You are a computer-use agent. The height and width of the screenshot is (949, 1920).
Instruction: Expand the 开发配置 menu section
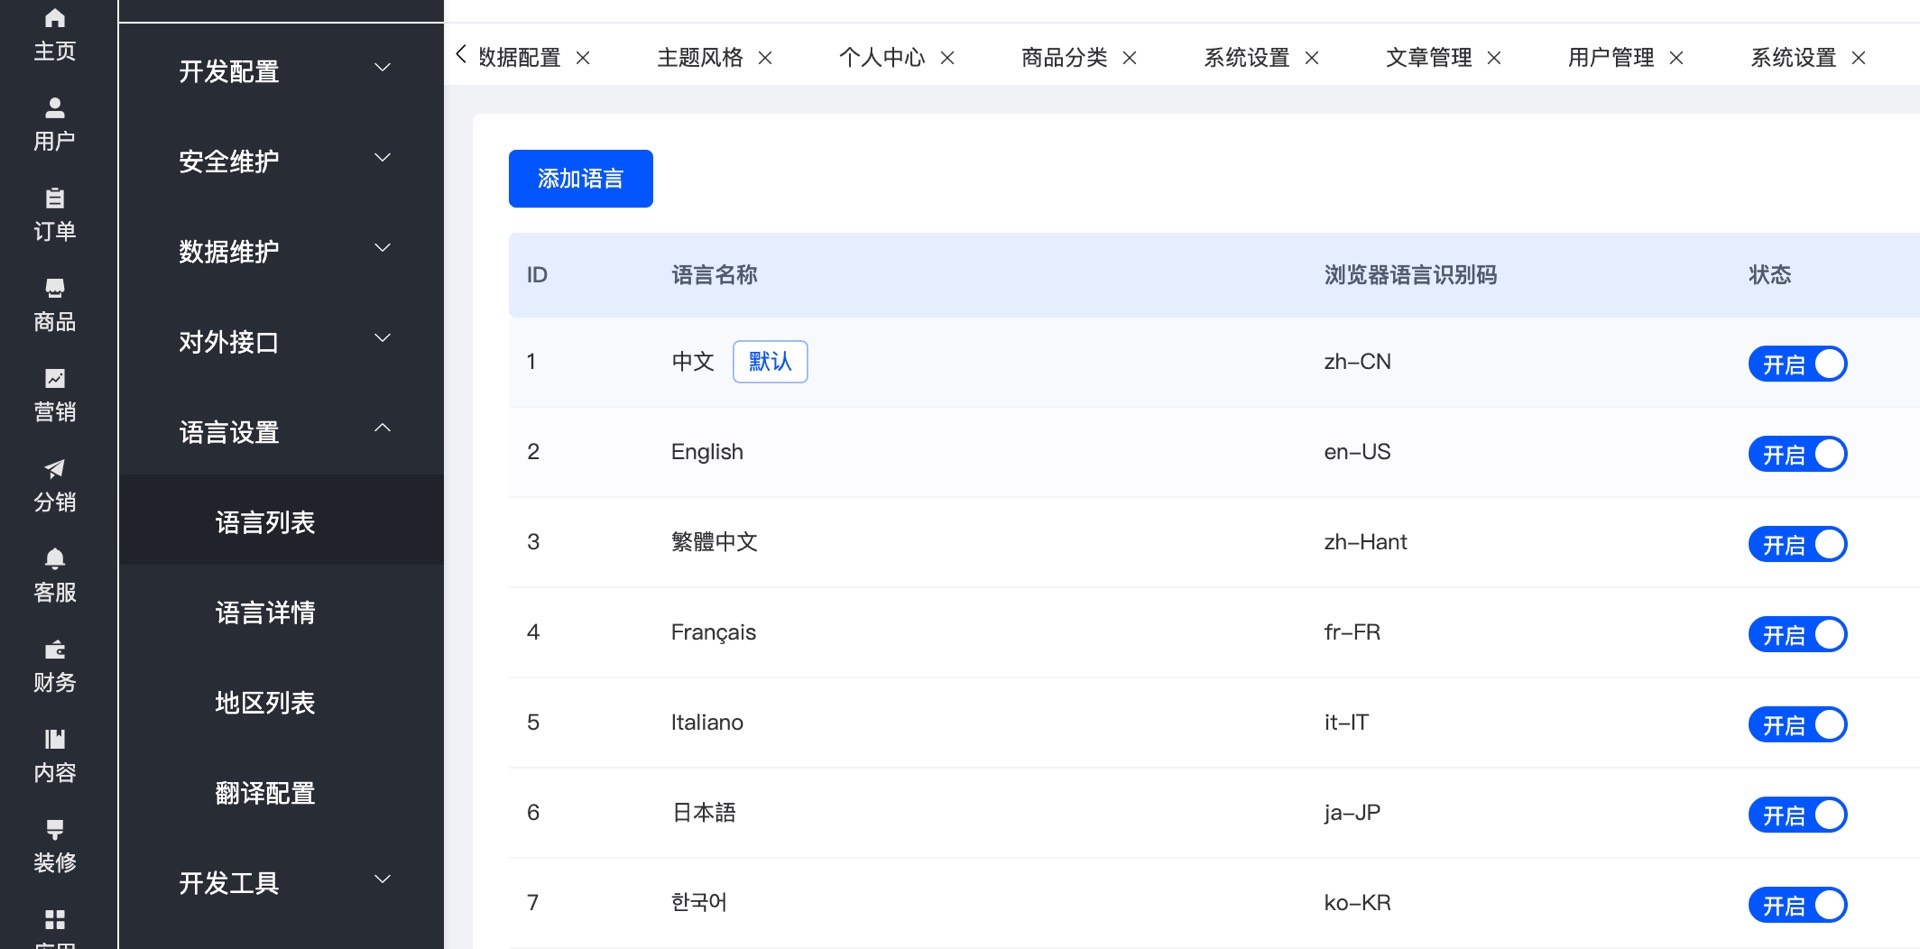pos(281,71)
